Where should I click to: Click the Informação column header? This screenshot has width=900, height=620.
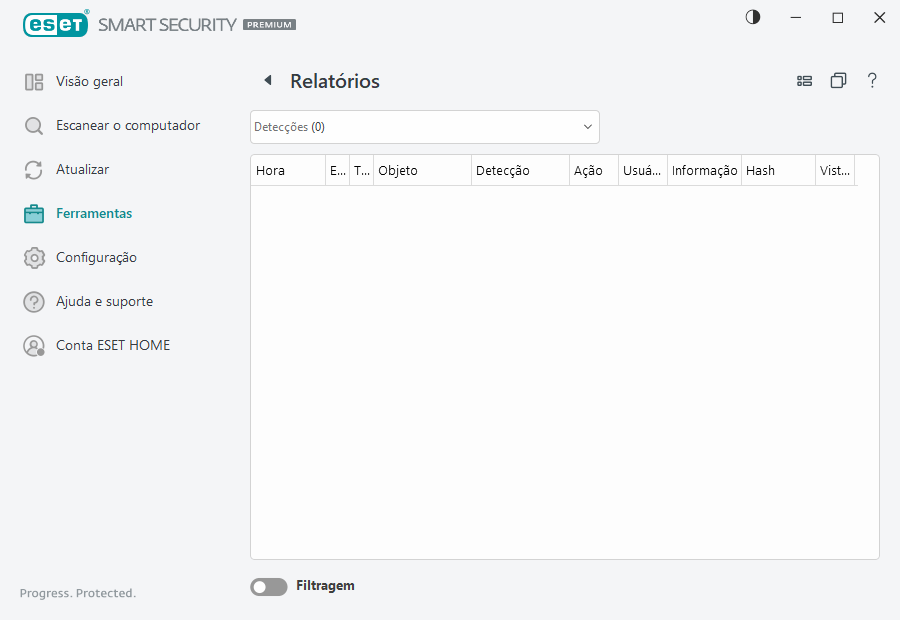coord(704,170)
